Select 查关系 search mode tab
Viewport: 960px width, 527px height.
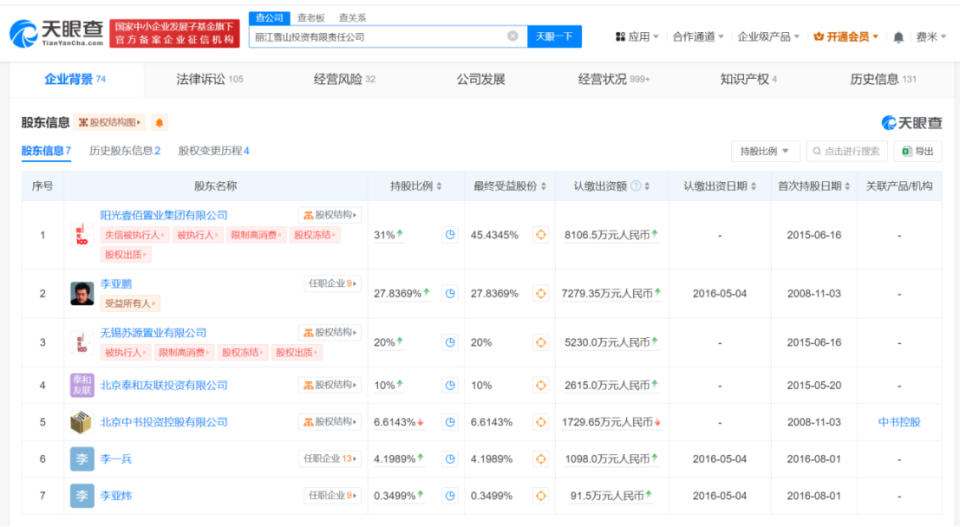click(x=353, y=18)
